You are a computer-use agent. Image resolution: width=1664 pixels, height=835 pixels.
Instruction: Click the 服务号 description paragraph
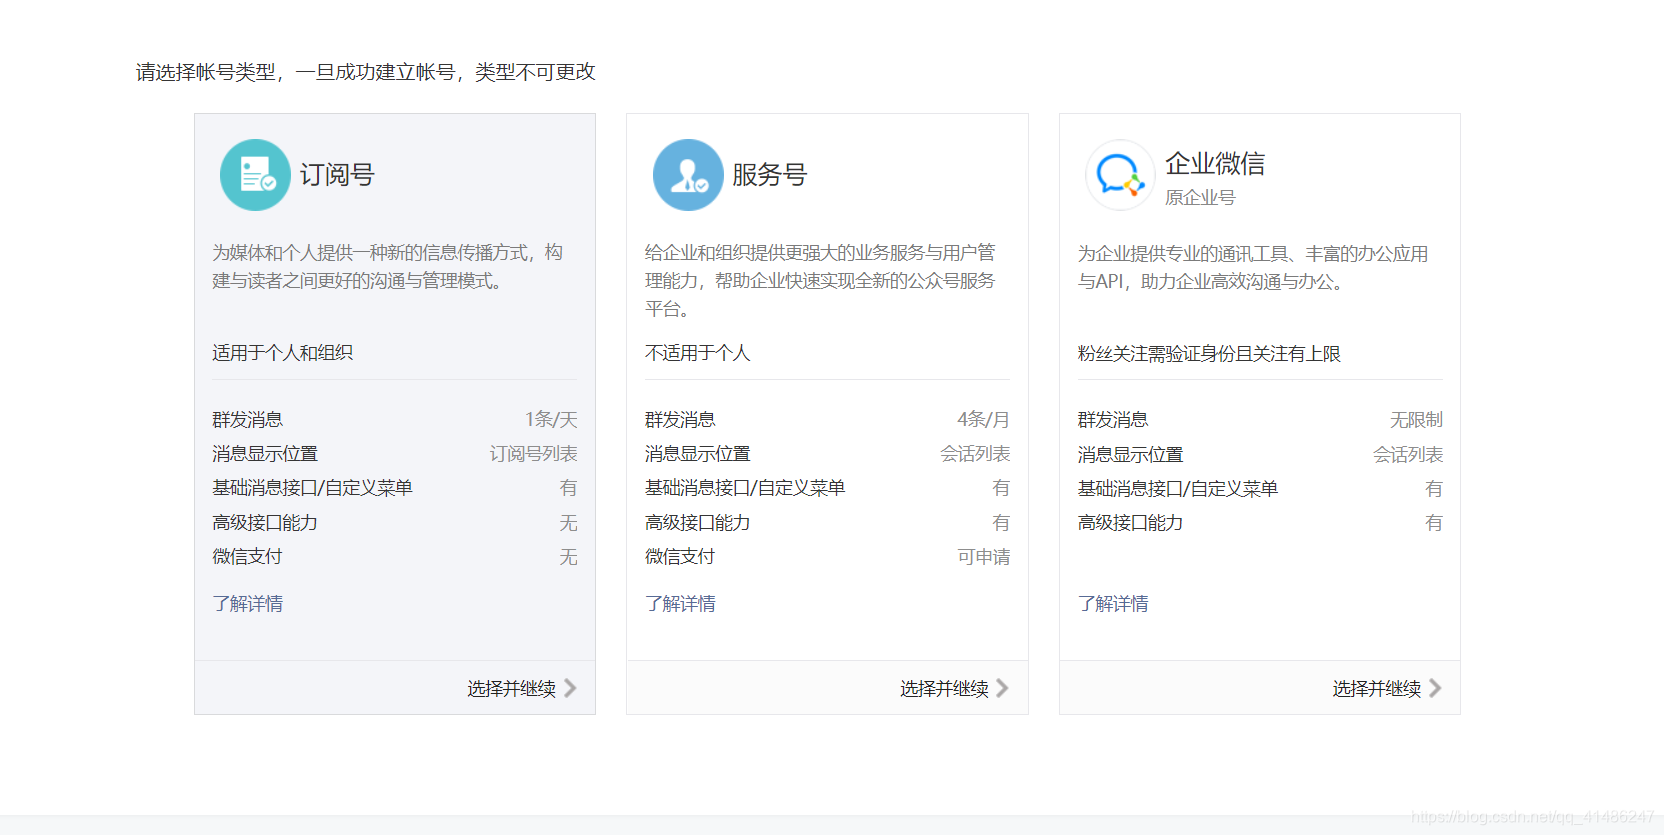[820, 281]
